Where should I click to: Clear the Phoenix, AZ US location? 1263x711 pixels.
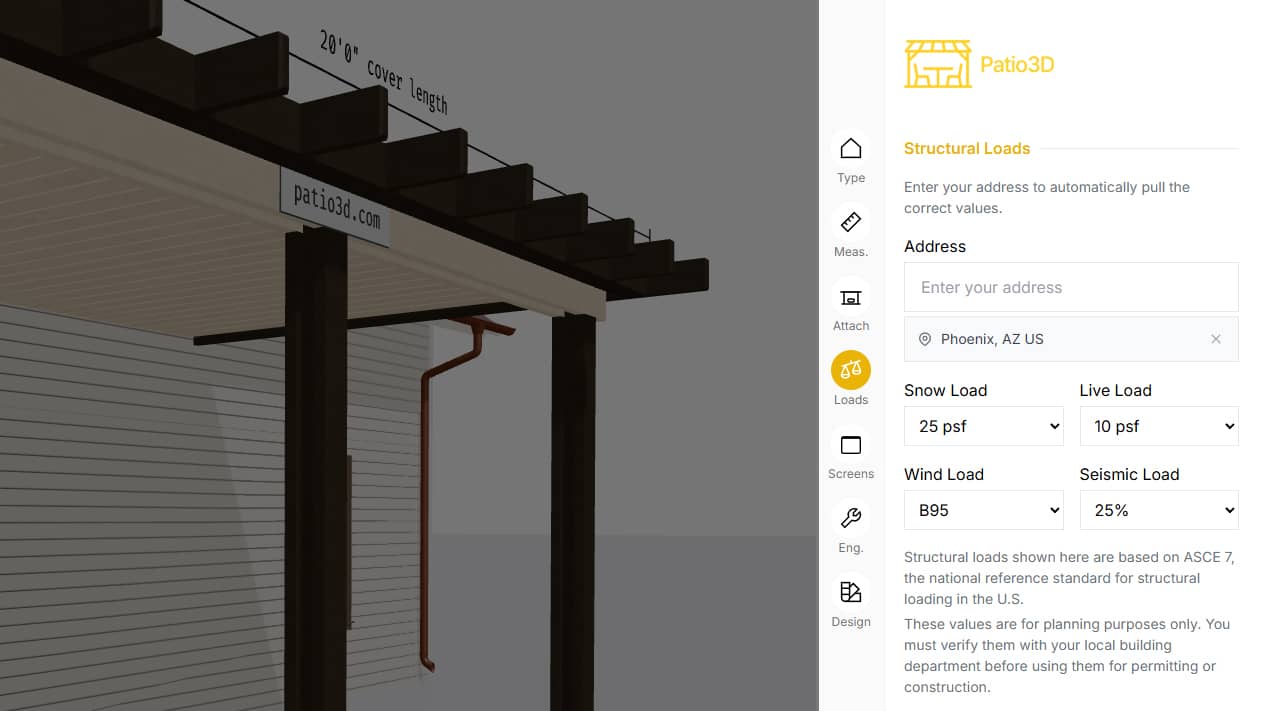tap(1216, 339)
